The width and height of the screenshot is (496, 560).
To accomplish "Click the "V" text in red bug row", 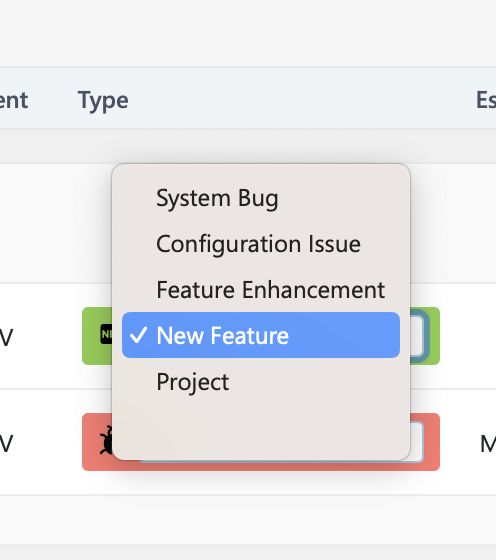I will (x=6, y=444).
